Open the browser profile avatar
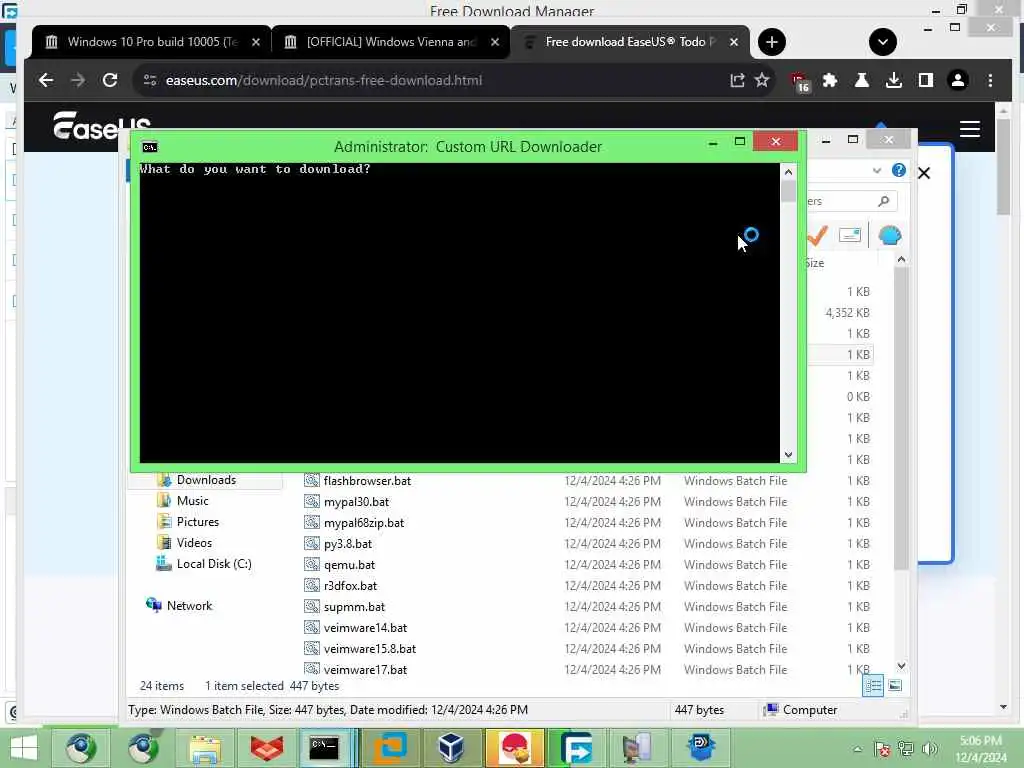1024x768 pixels. 957,80
